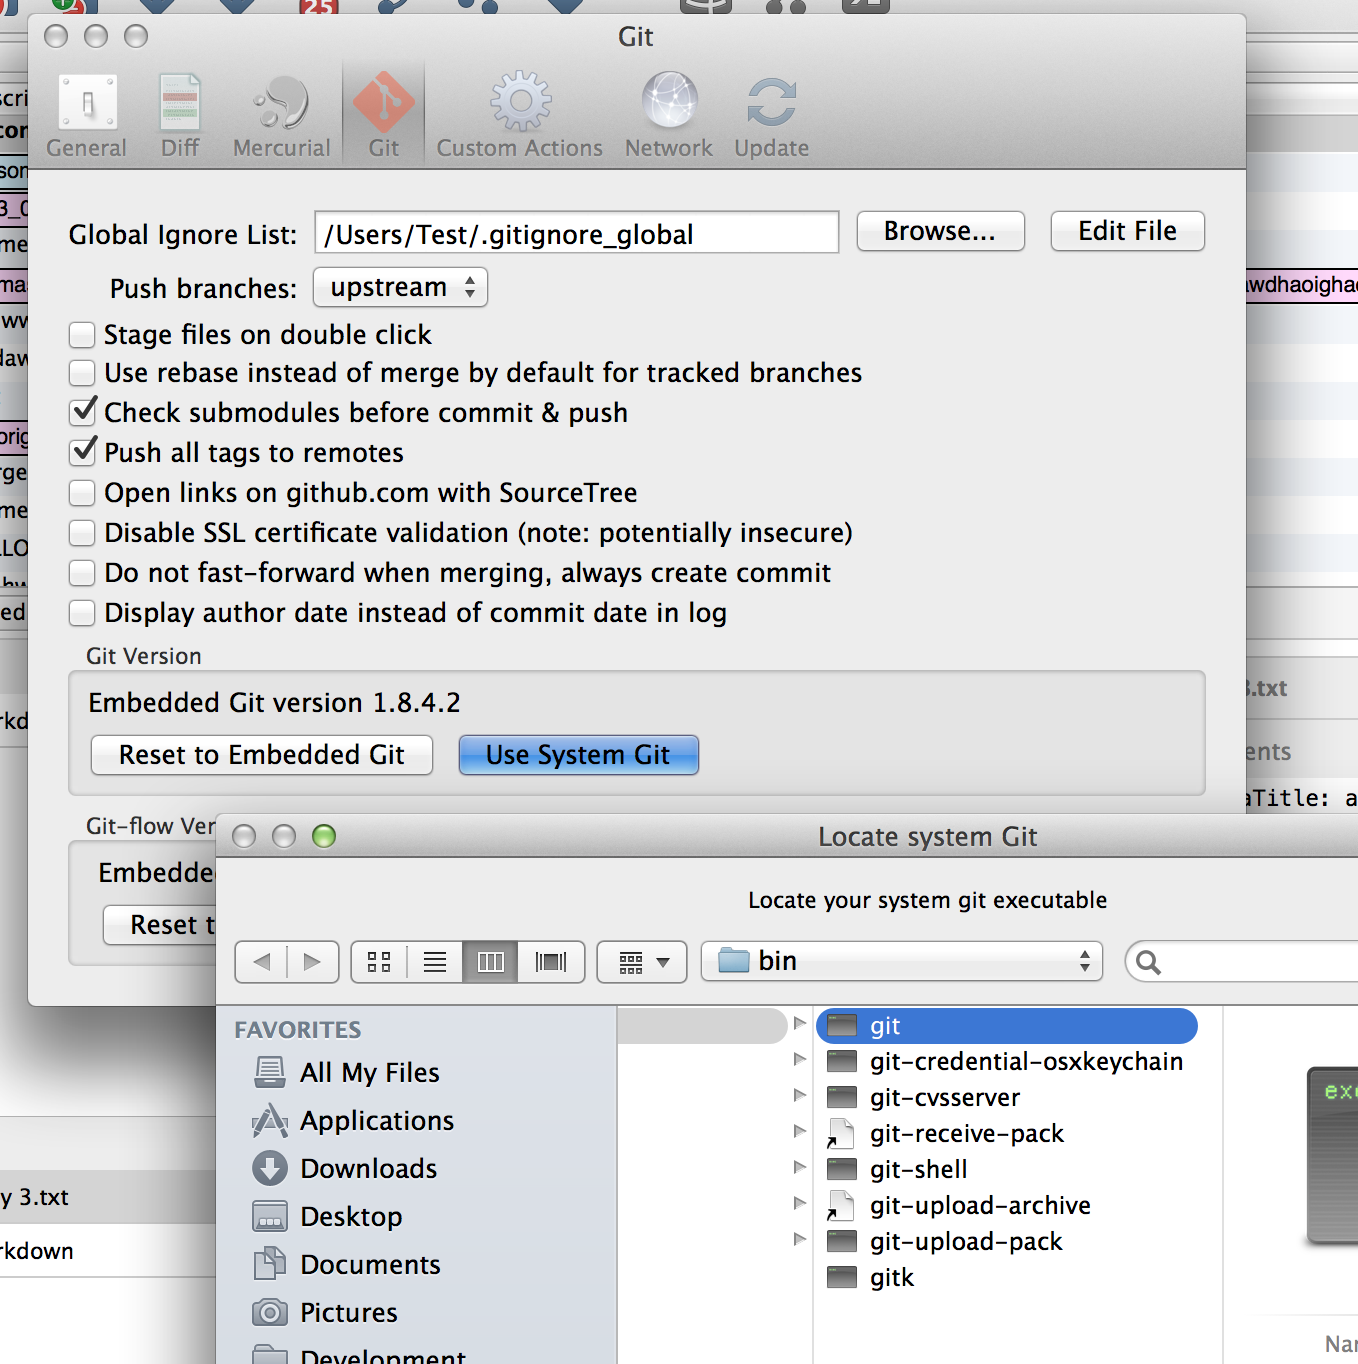Click Reset to Embedded Git
1358x1364 pixels.
tap(262, 755)
